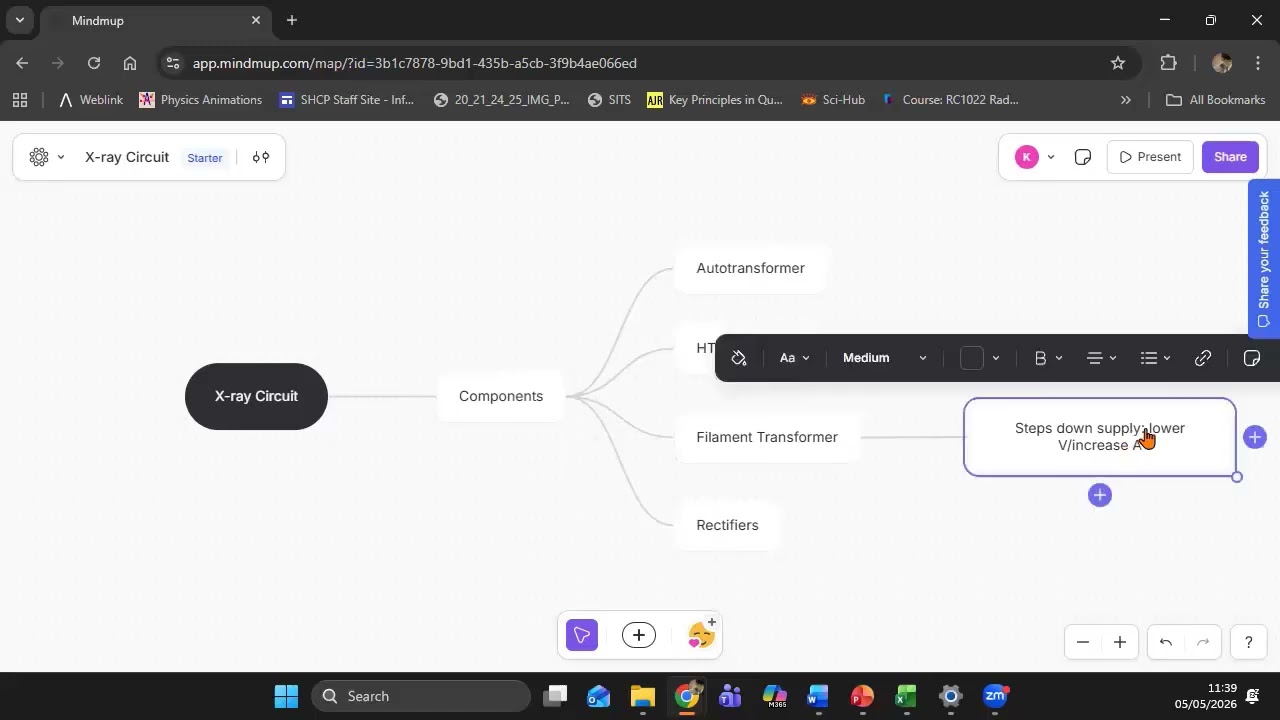Viewport: 1280px width, 720px height.
Task: Open the browser extensions puzzle icon
Action: point(1168,63)
